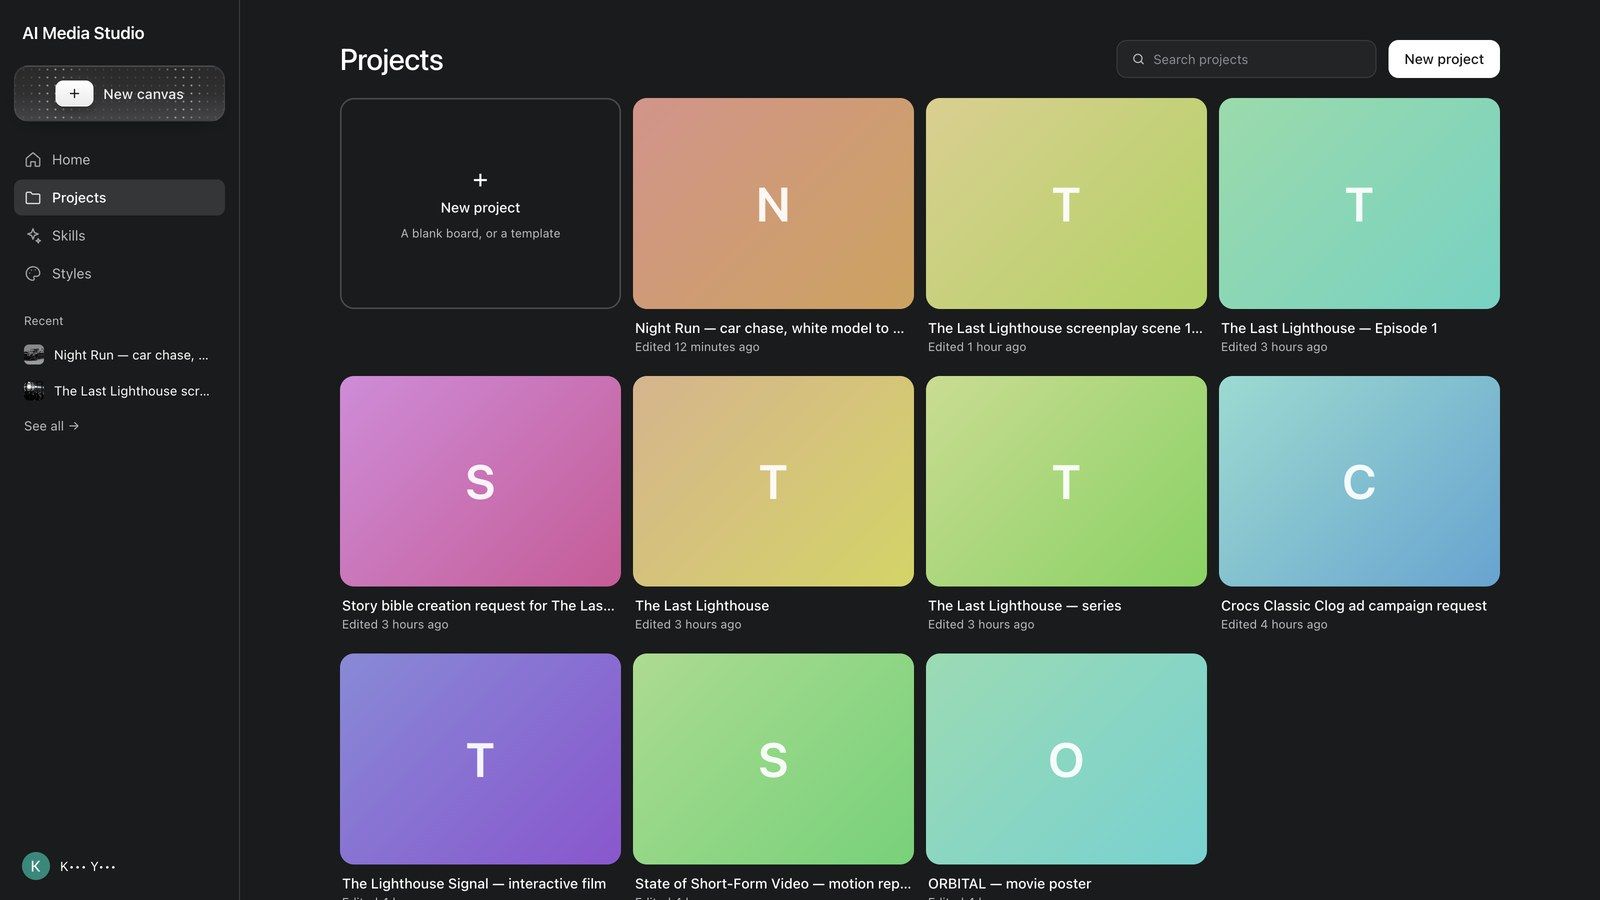This screenshot has width=1600, height=900.
Task: Click the search magnifier icon
Action: tap(1138, 59)
